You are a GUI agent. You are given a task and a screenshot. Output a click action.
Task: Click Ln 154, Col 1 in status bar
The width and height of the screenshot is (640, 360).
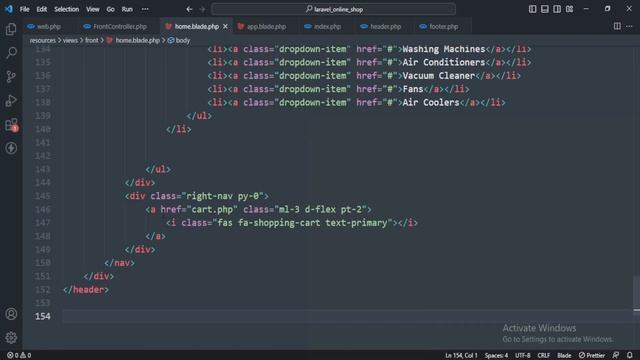461,355
